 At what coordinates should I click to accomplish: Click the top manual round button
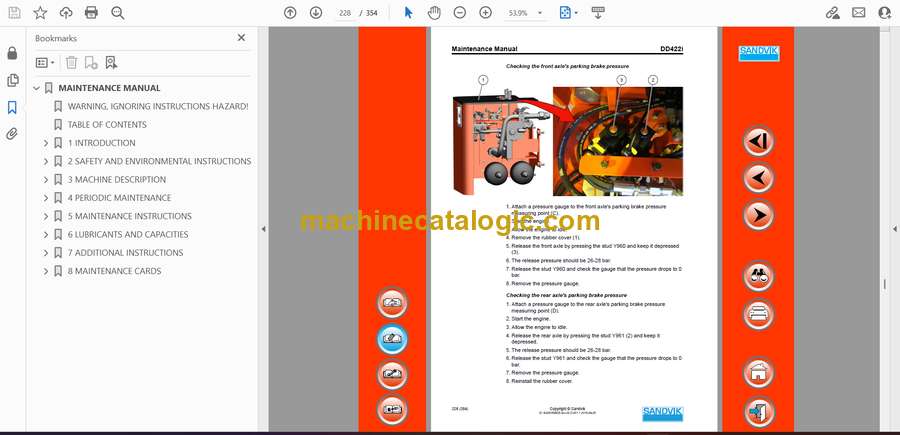click(x=393, y=303)
